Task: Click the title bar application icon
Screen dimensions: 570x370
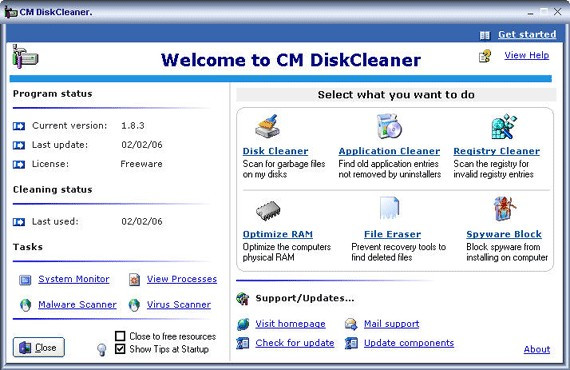Action: point(11,12)
